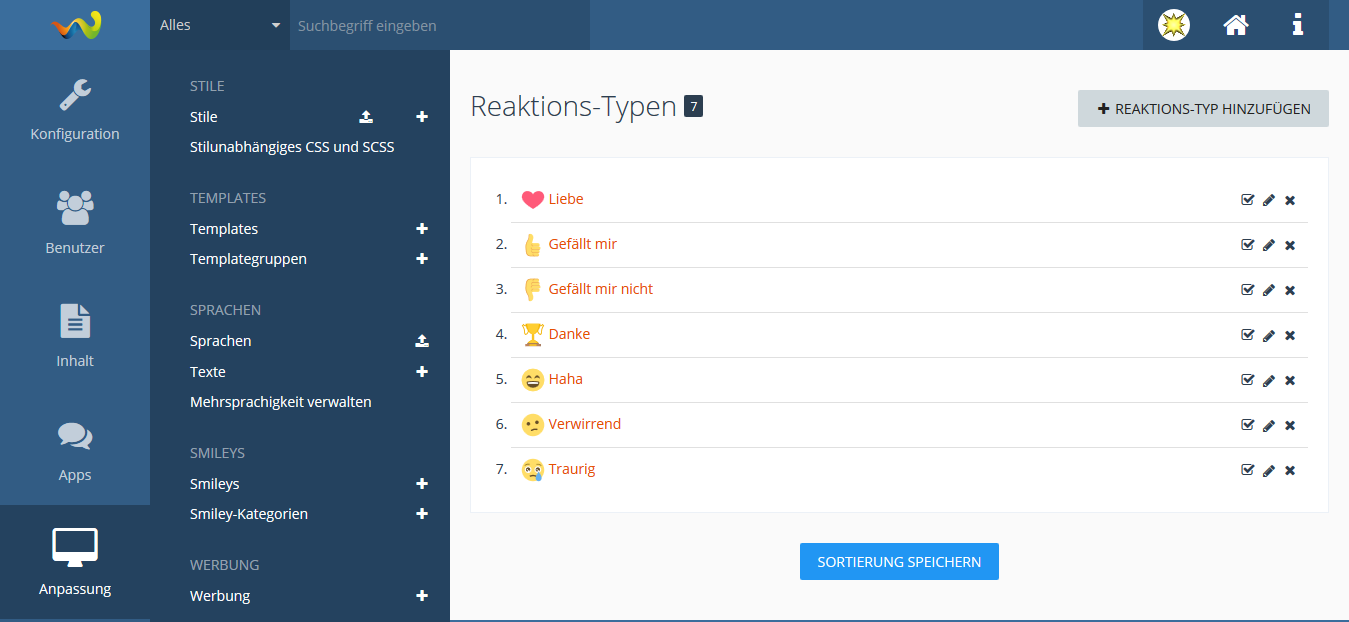Click plus next to Templategruppen
The height and width of the screenshot is (622, 1349).
tap(422, 259)
